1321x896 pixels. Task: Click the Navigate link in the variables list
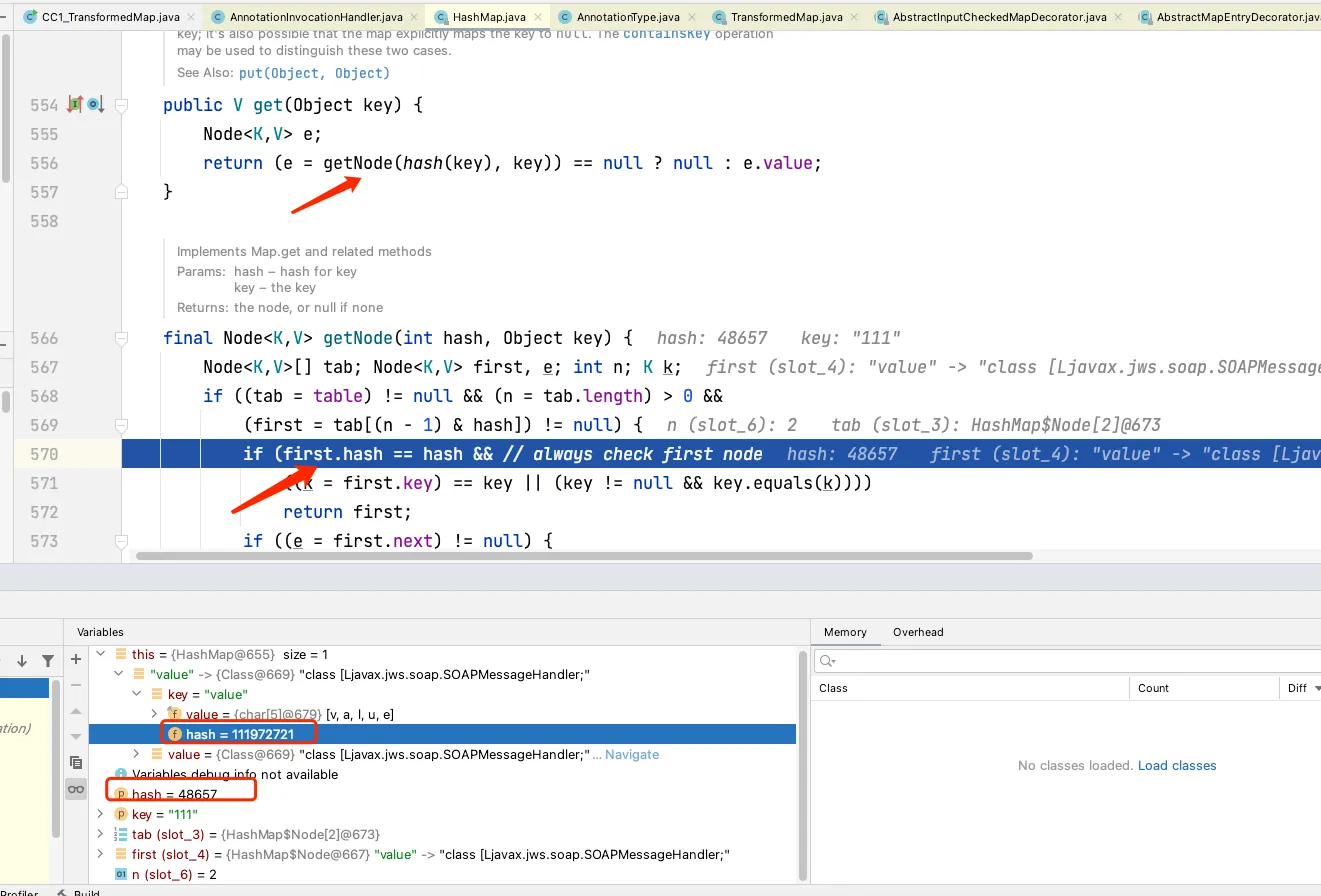click(631, 755)
